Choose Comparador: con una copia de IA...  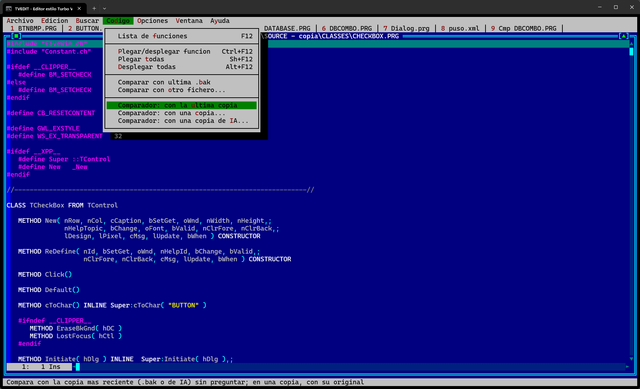coord(182,121)
